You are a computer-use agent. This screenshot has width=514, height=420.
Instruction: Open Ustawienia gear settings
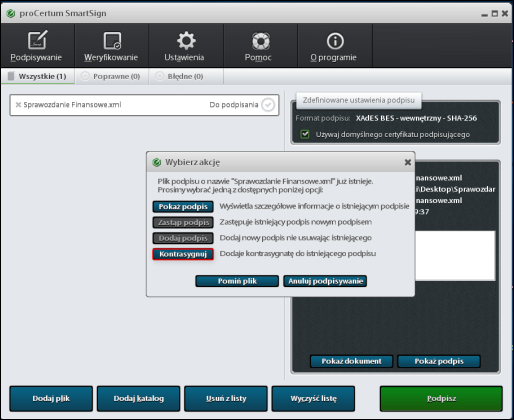point(185,46)
